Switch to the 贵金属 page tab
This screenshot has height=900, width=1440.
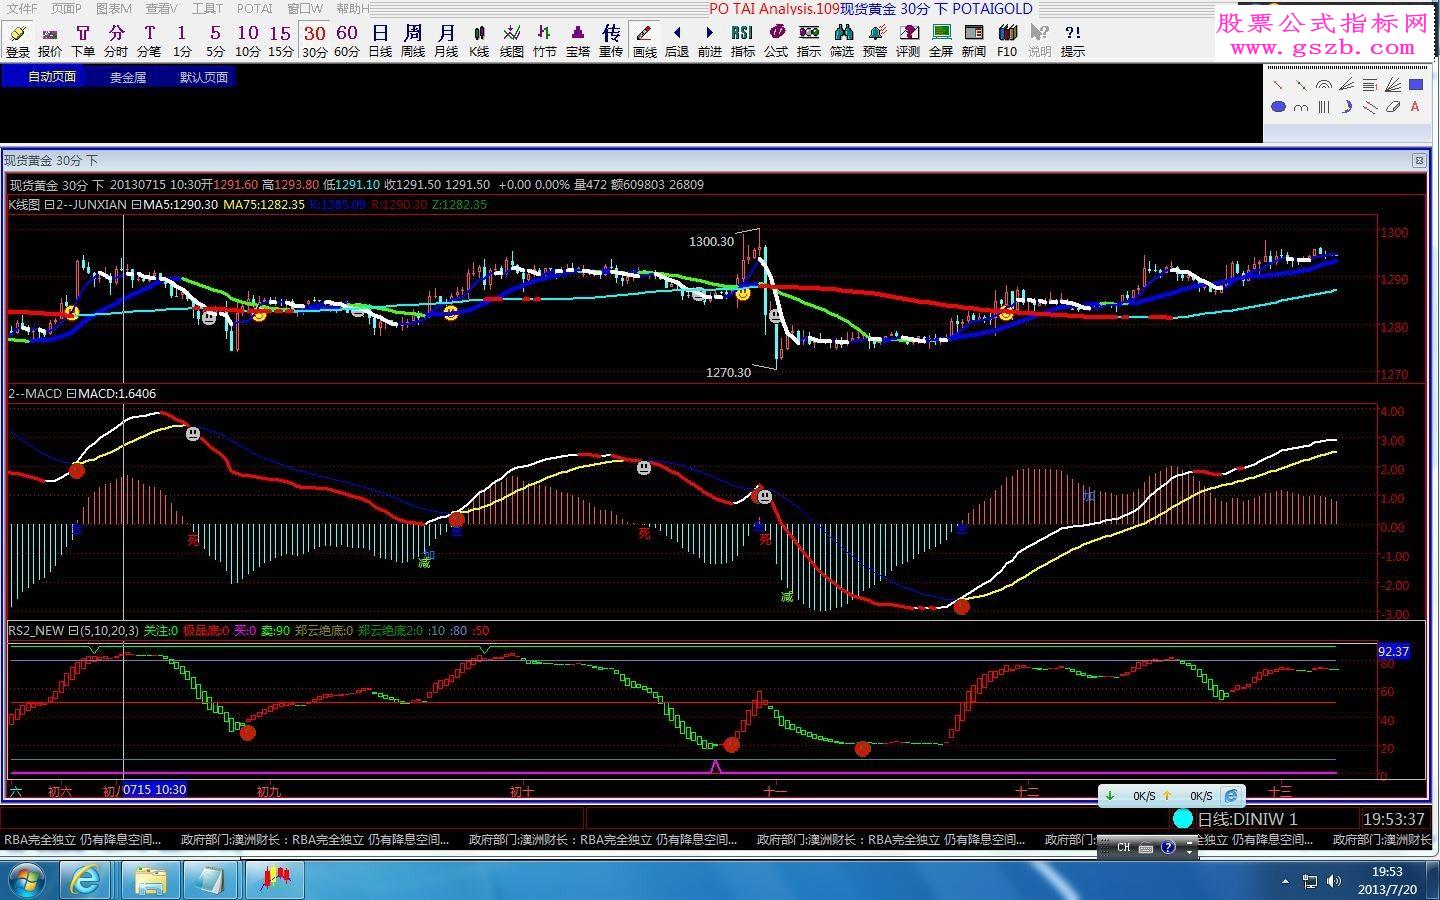click(x=128, y=77)
